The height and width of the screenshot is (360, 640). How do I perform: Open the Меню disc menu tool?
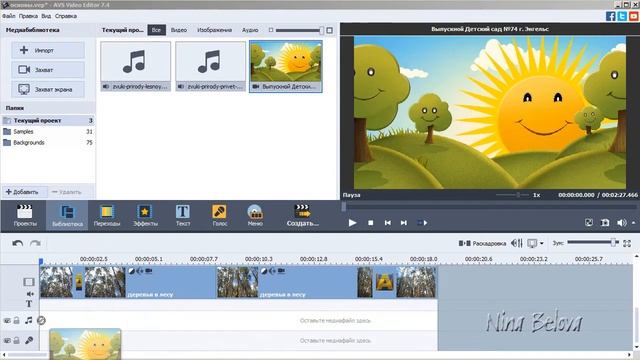pos(255,216)
